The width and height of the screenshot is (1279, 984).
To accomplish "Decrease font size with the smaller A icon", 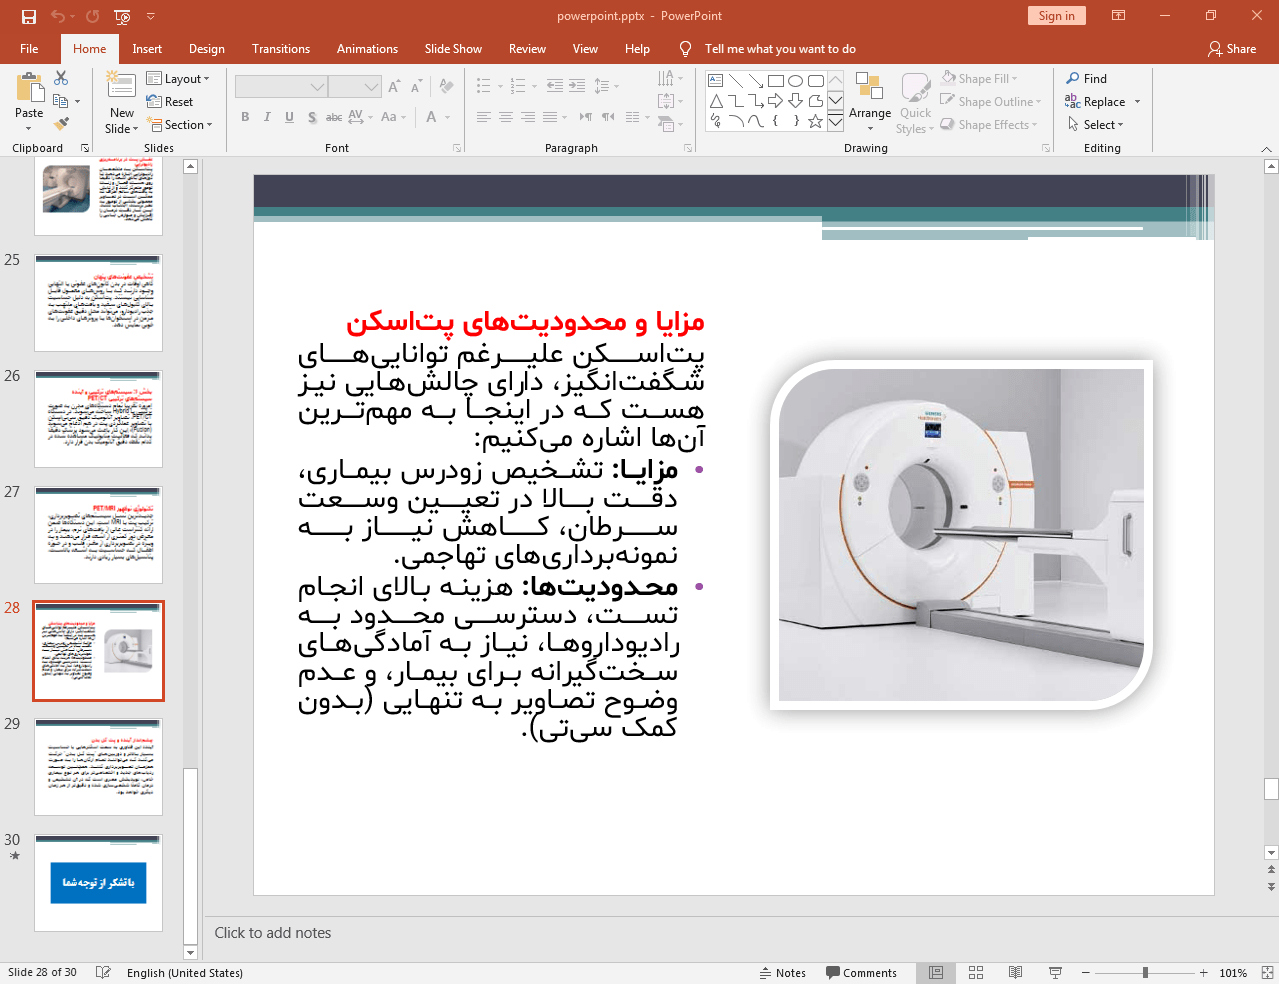I will click(416, 87).
